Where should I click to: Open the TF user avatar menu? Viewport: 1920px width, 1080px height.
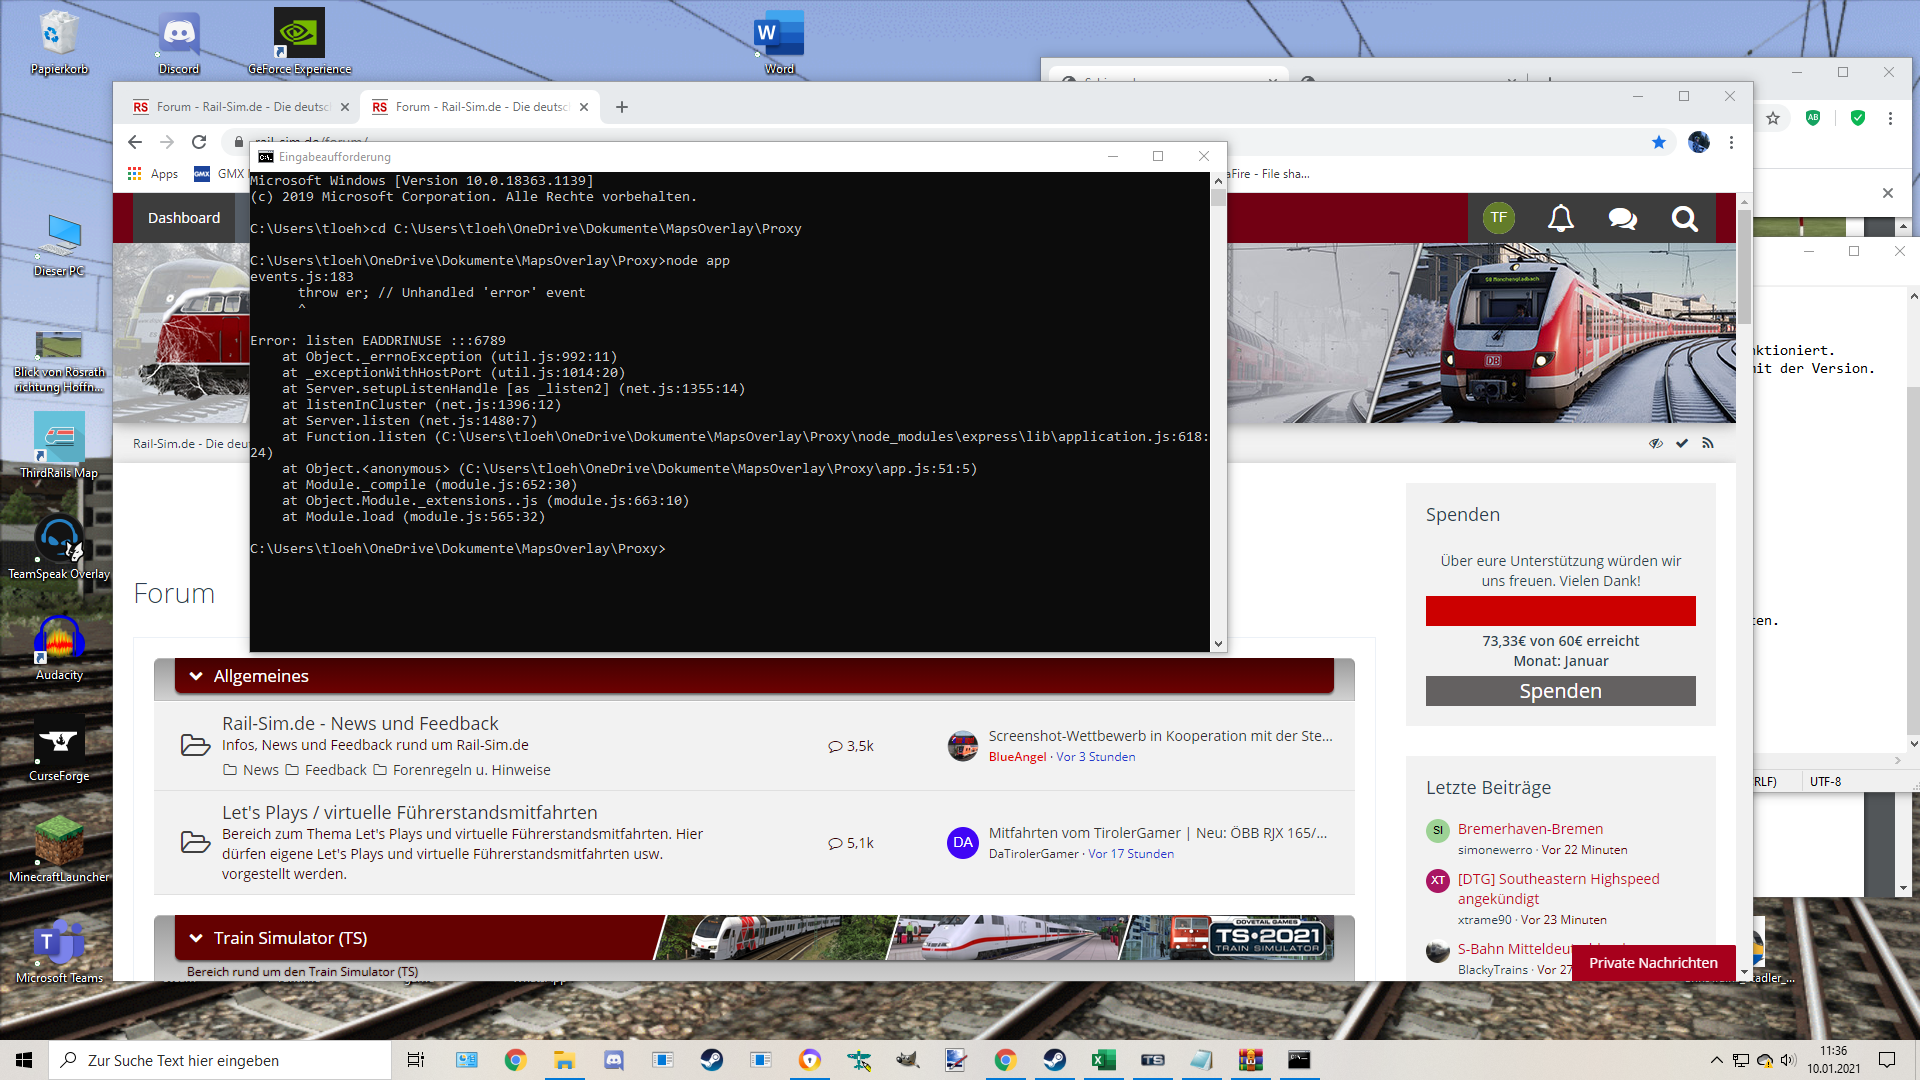coord(1498,218)
